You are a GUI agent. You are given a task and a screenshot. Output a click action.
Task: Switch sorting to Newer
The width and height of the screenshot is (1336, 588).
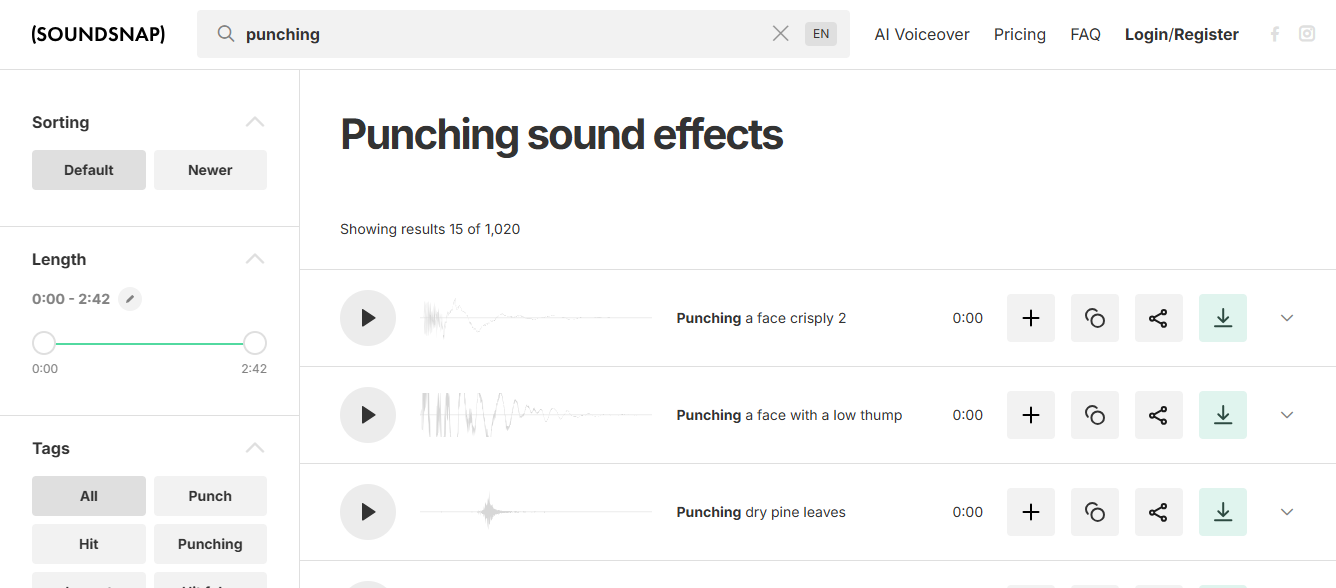(210, 169)
